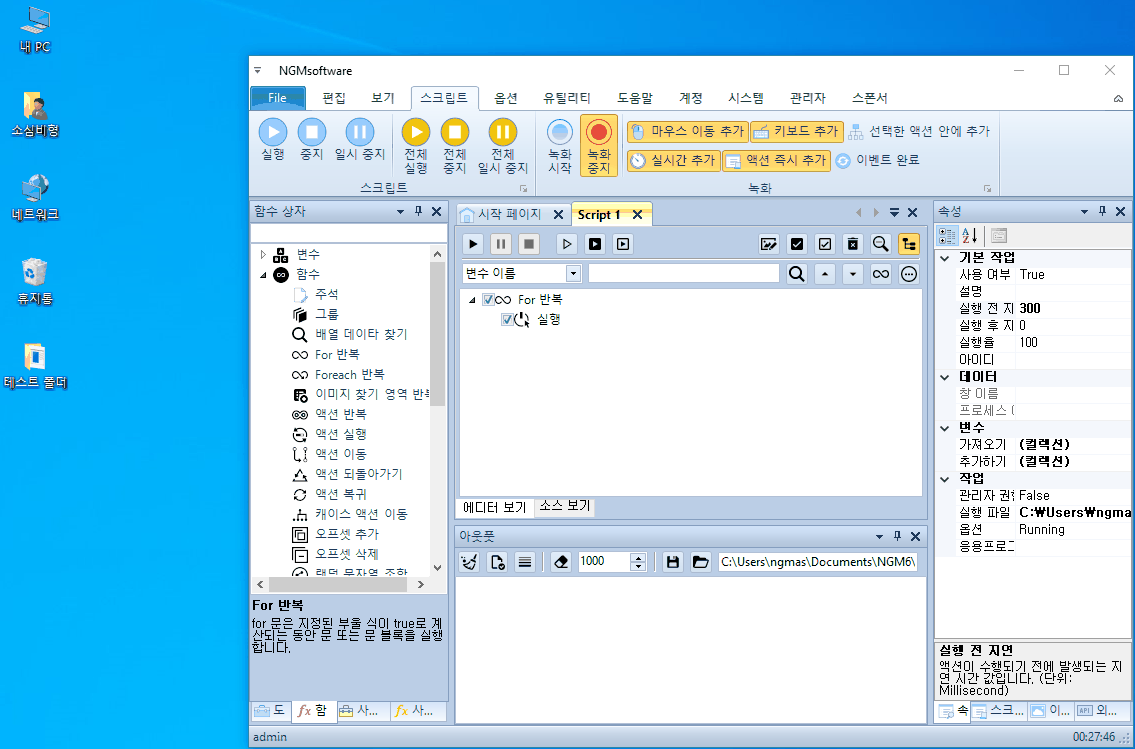This screenshot has height=749, width=1135.
Task: Open the 휴지통 desktop icon
Action: 34,281
